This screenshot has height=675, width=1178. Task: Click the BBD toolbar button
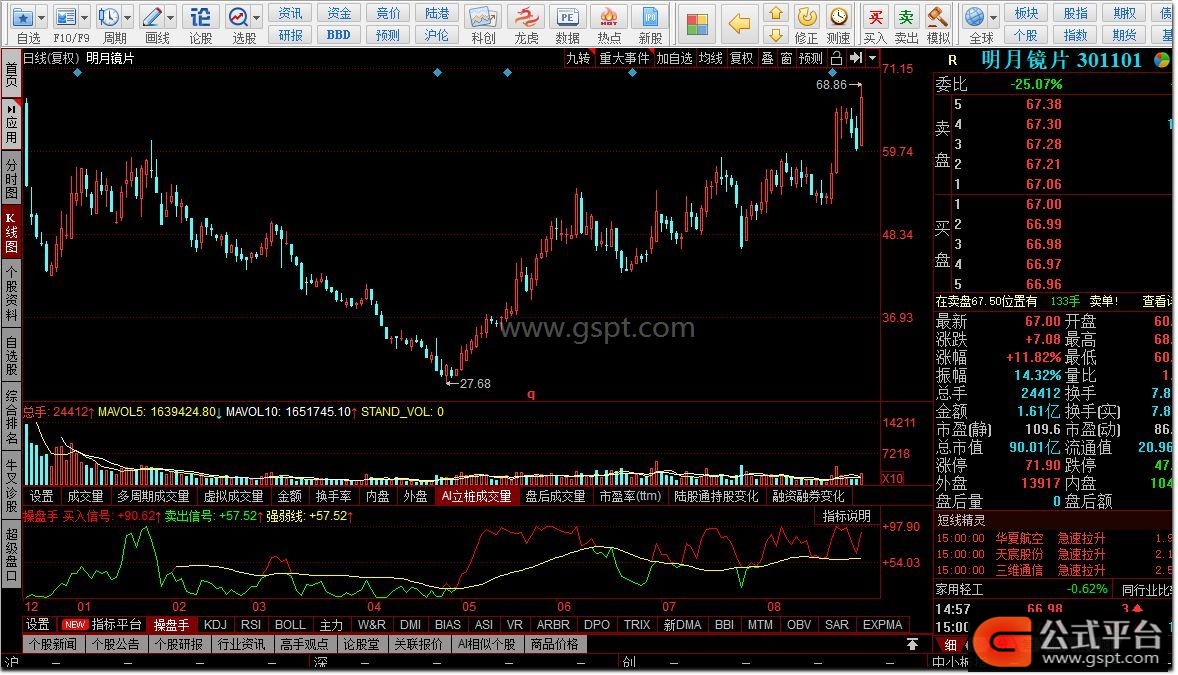(339, 35)
